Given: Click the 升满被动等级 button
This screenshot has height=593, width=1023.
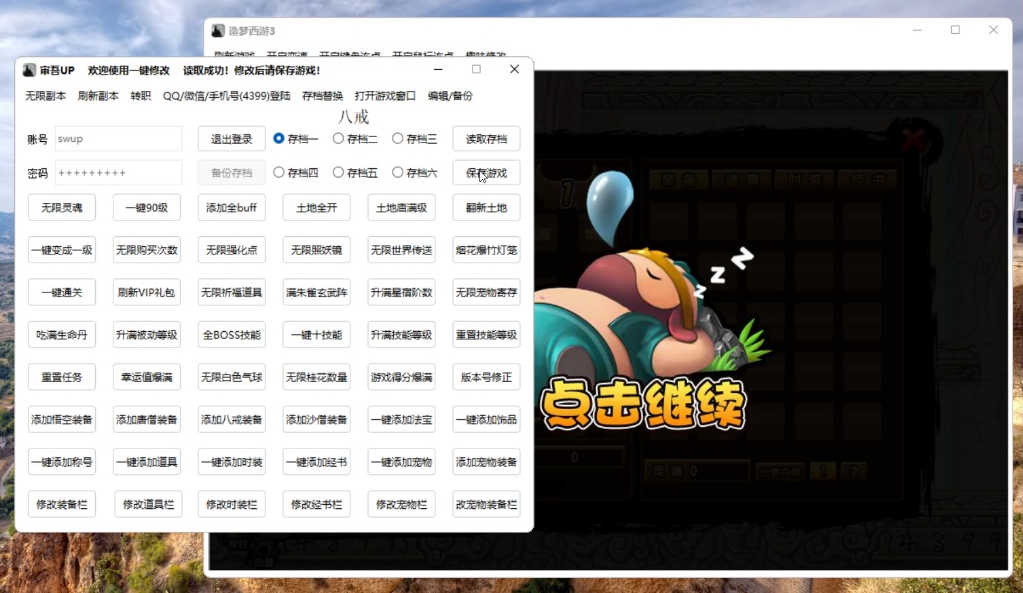Looking at the screenshot, I should tap(147, 335).
